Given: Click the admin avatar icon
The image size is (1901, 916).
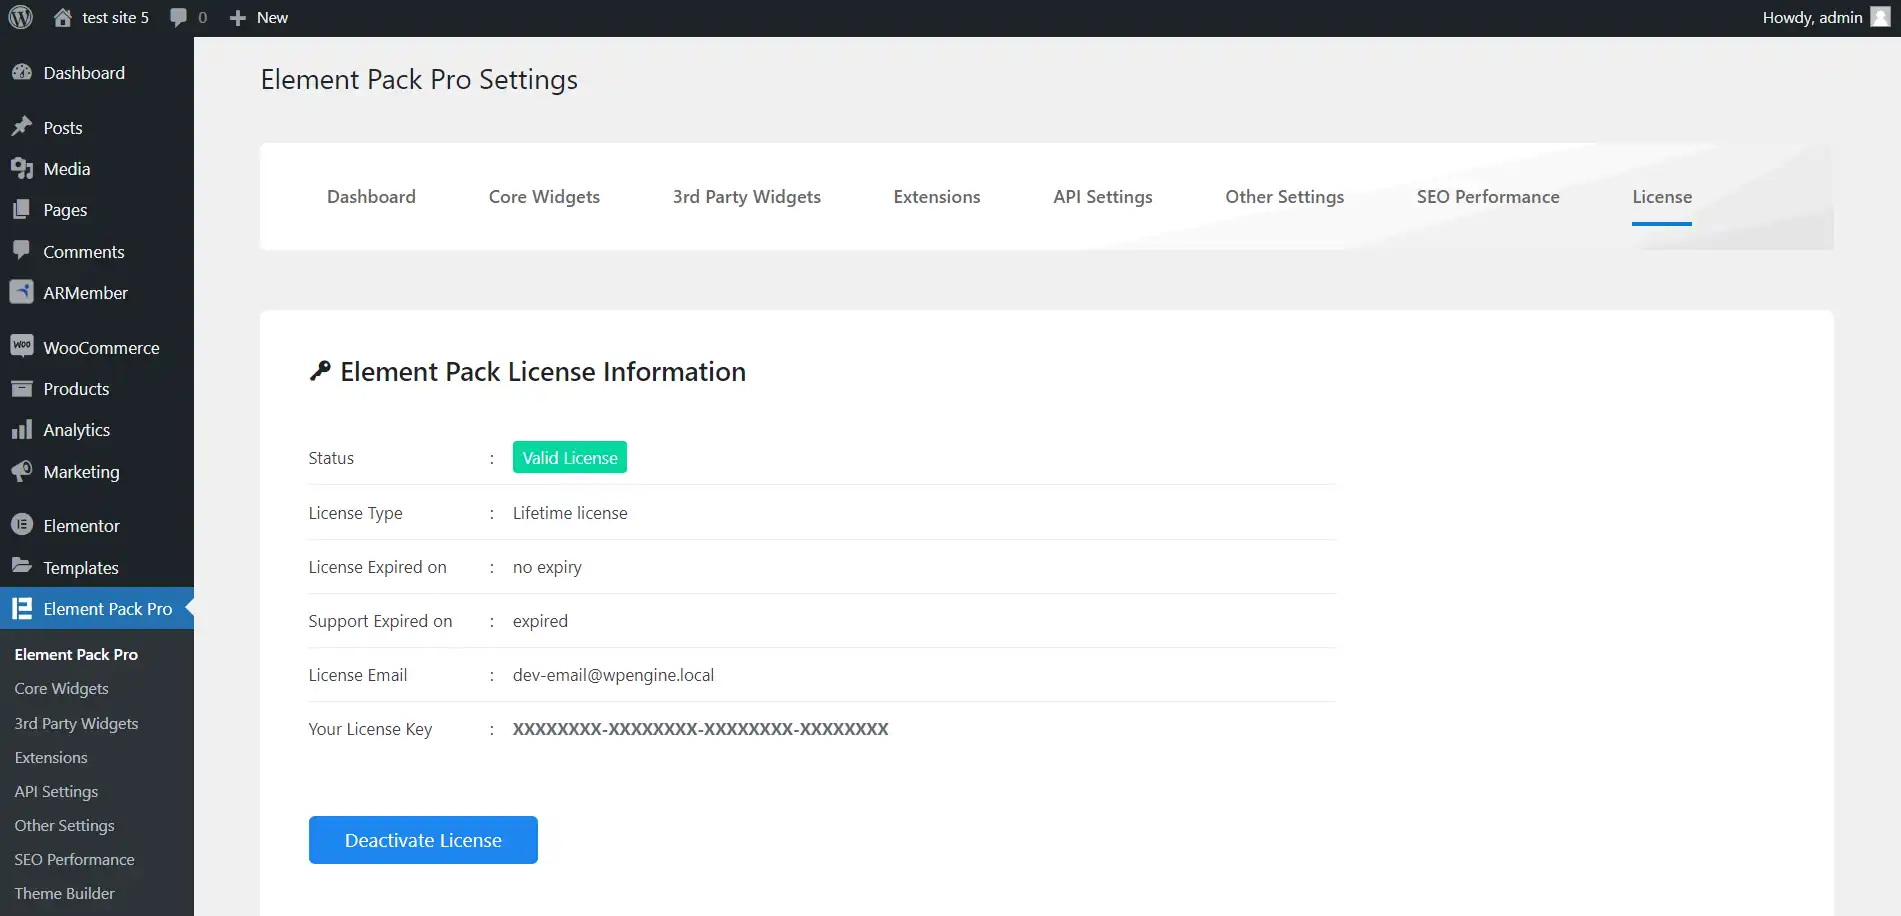Looking at the screenshot, I should [x=1880, y=17].
